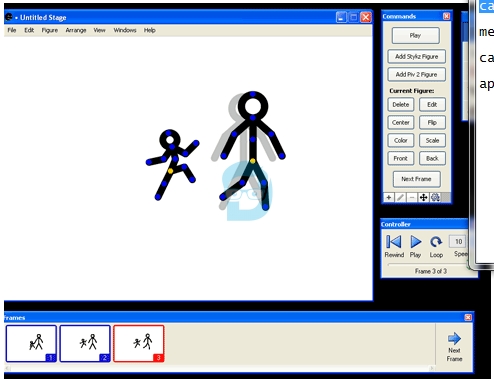The height and width of the screenshot is (381, 494).
Task: Click the speed field showing 10
Action: pyautogui.click(x=458, y=241)
